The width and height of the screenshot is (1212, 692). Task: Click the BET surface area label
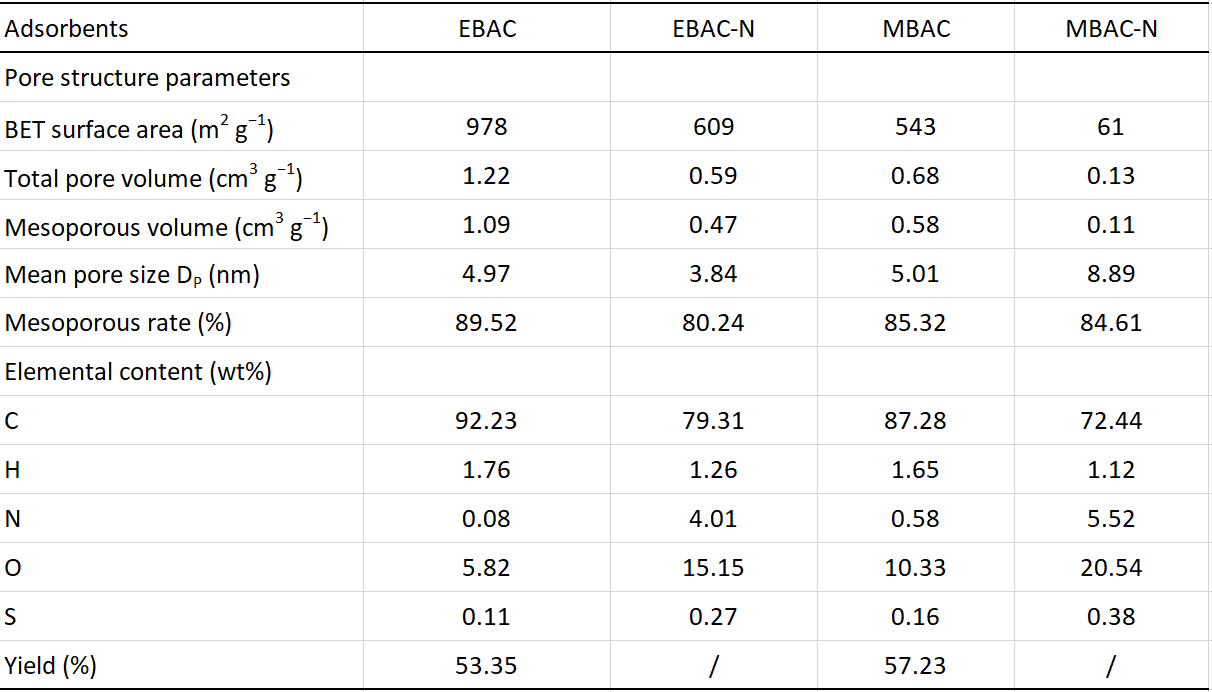click(x=139, y=128)
